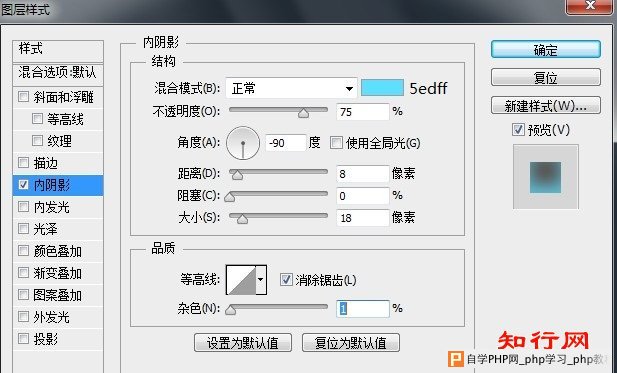Expand the contour picker arrow
Screen dimensions: 617x373
(261, 280)
